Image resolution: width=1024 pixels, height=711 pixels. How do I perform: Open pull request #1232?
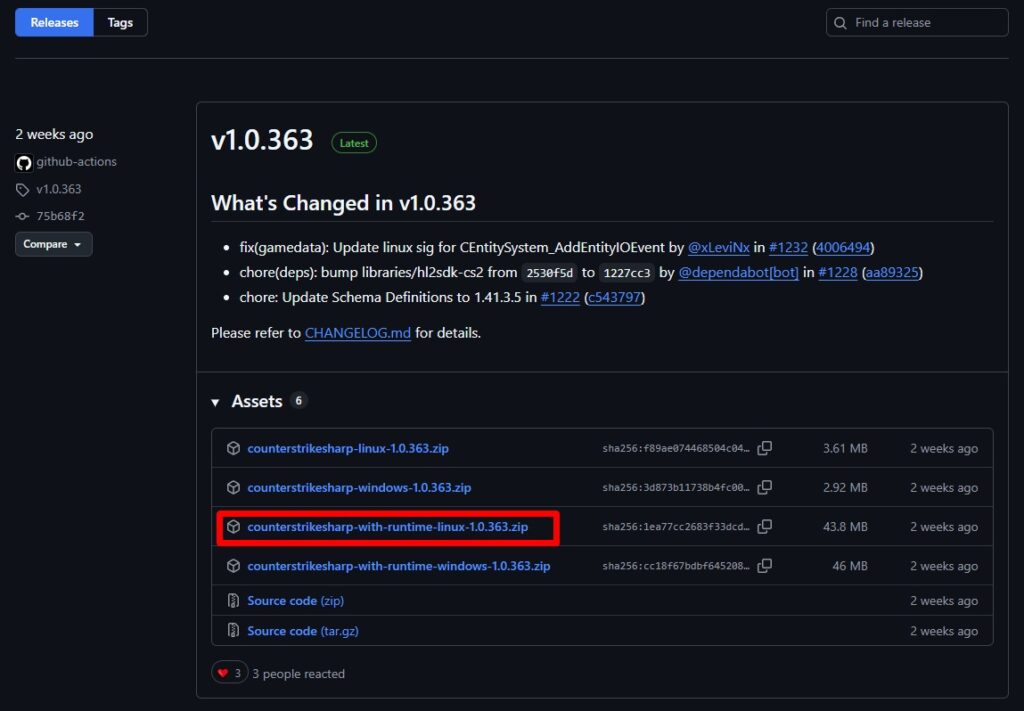[x=788, y=247]
